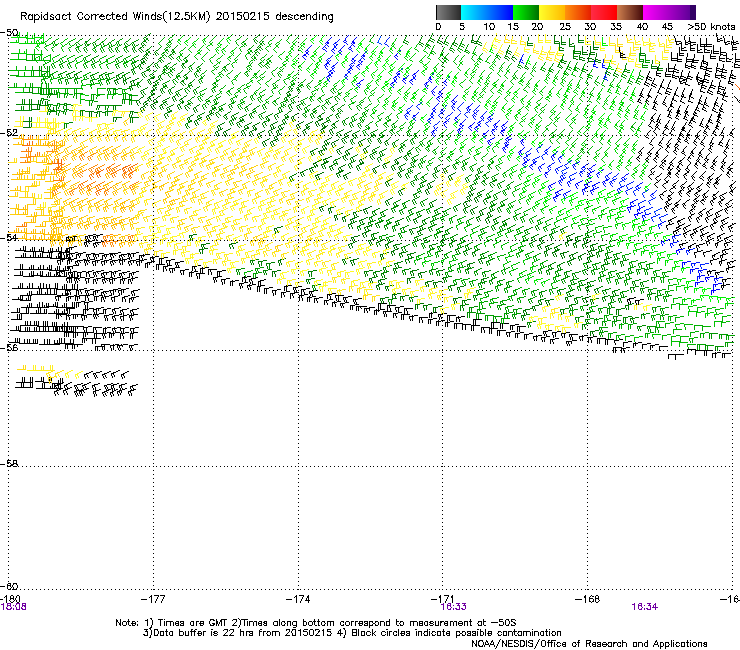Click the green 15-20 knots legend swatch
740x650 pixels.
point(526,12)
